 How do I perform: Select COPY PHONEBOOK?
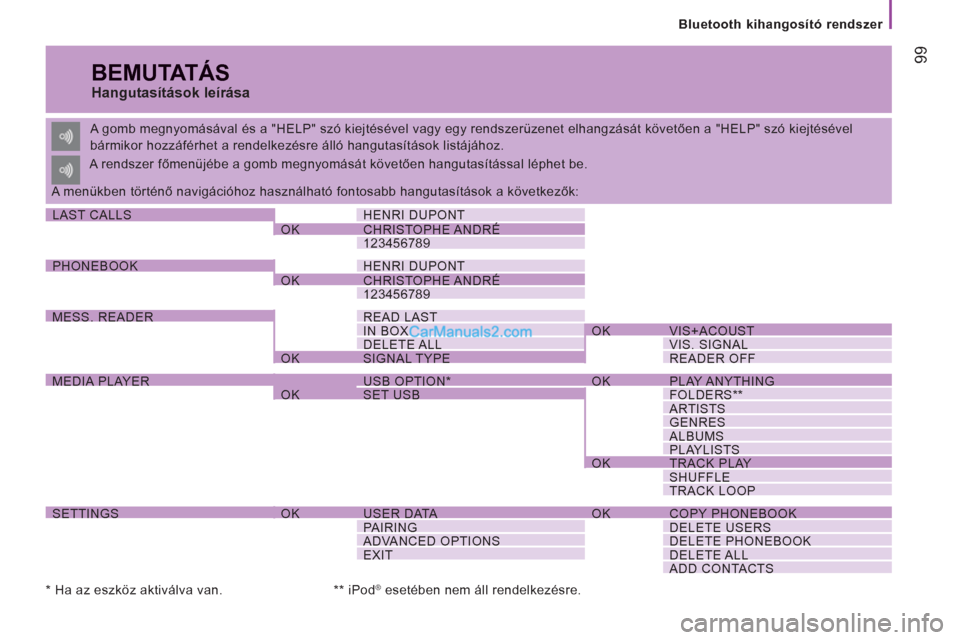[x=777, y=513]
